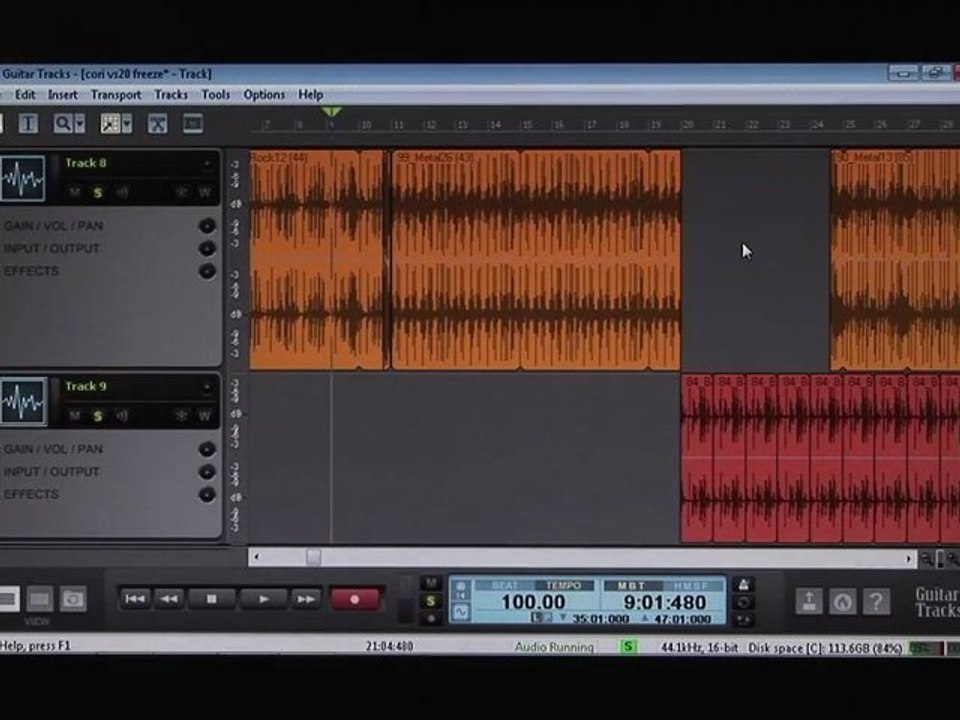Activate the magnifier zoom tool
The width and height of the screenshot is (960, 720).
pos(62,124)
